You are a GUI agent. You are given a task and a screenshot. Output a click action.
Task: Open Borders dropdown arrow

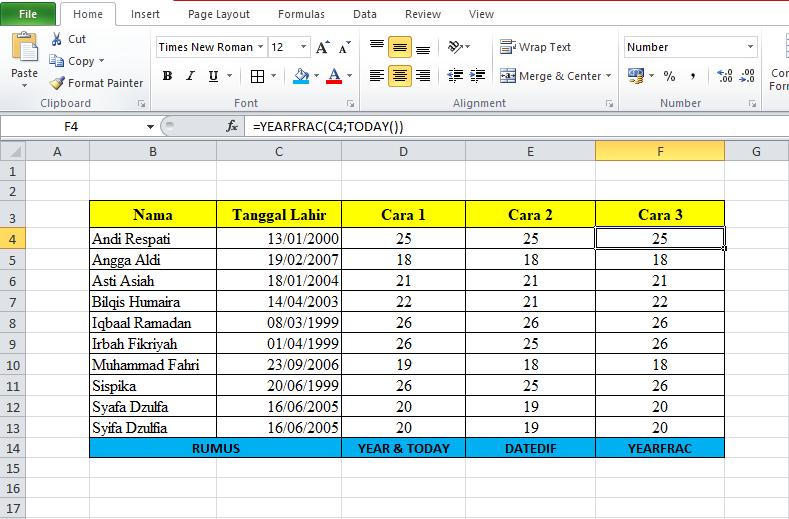(274, 76)
